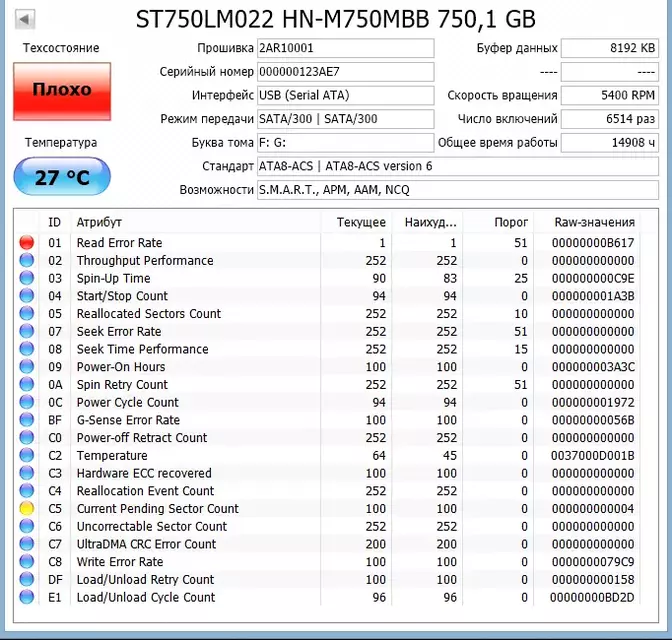This screenshot has height=640, width=672.
Task: Click the Серийный номер field
Action: pyautogui.click(x=345, y=72)
